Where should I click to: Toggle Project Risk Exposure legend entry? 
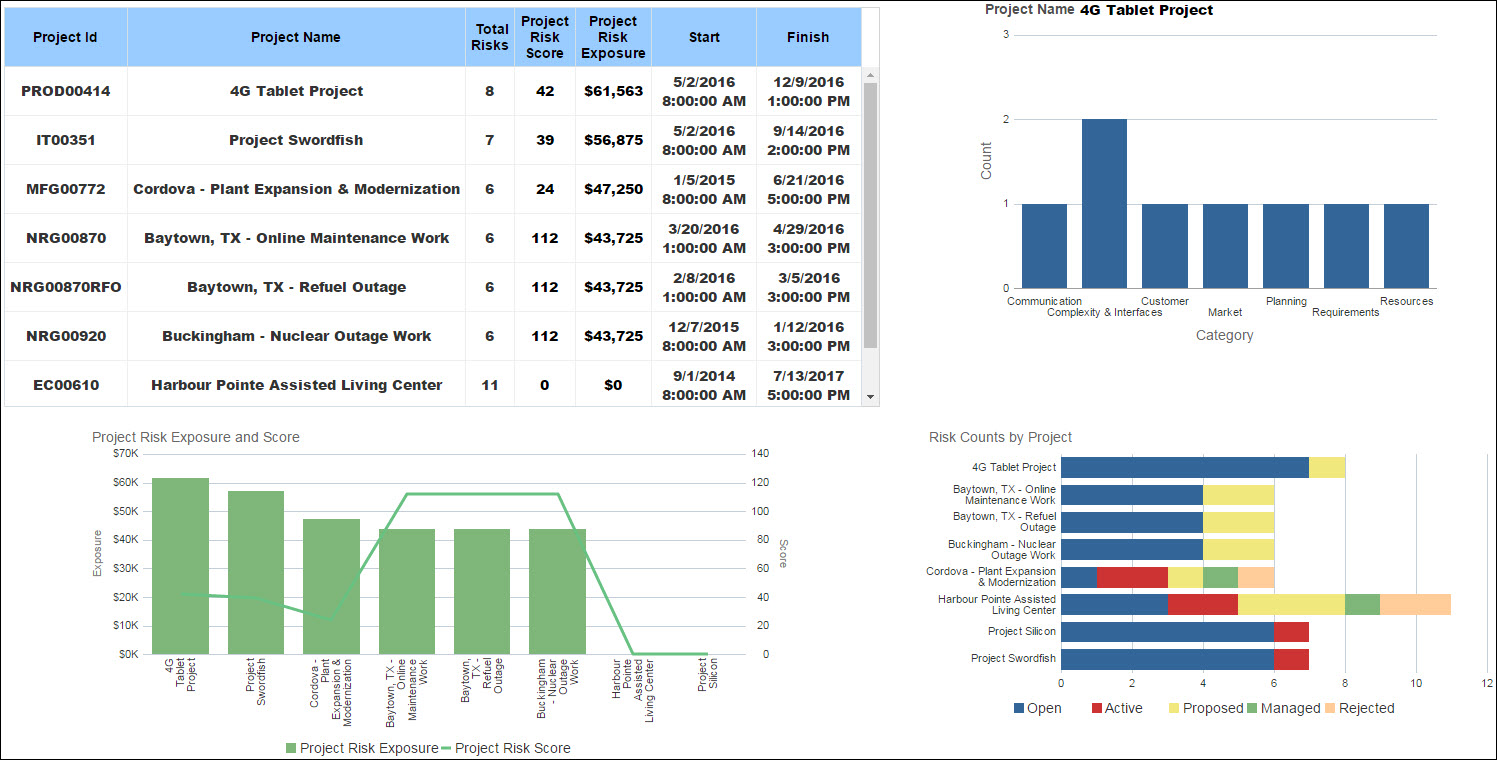pyautogui.click(x=362, y=748)
